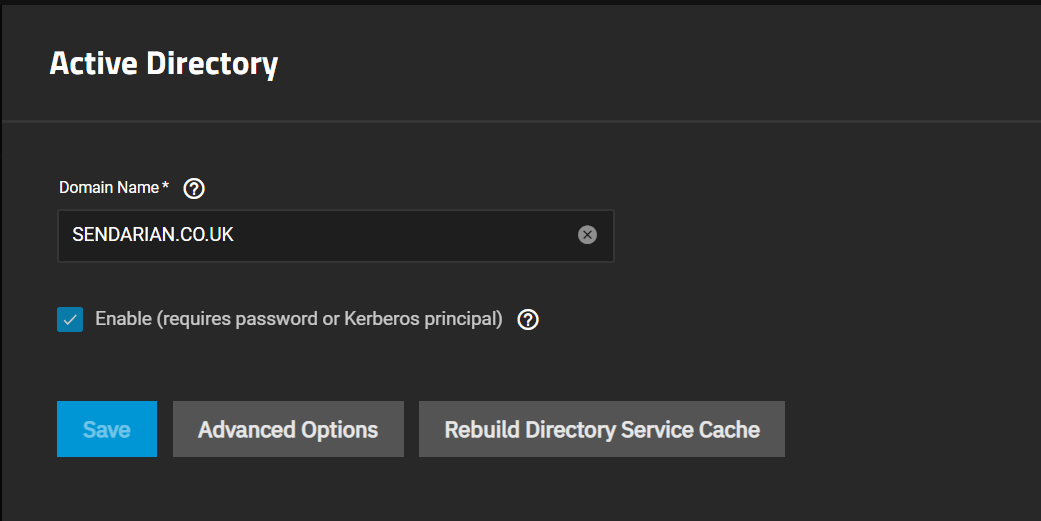Save the Active Directory settings
Screen dimensions: 1041x521
click(x=107, y=429)
